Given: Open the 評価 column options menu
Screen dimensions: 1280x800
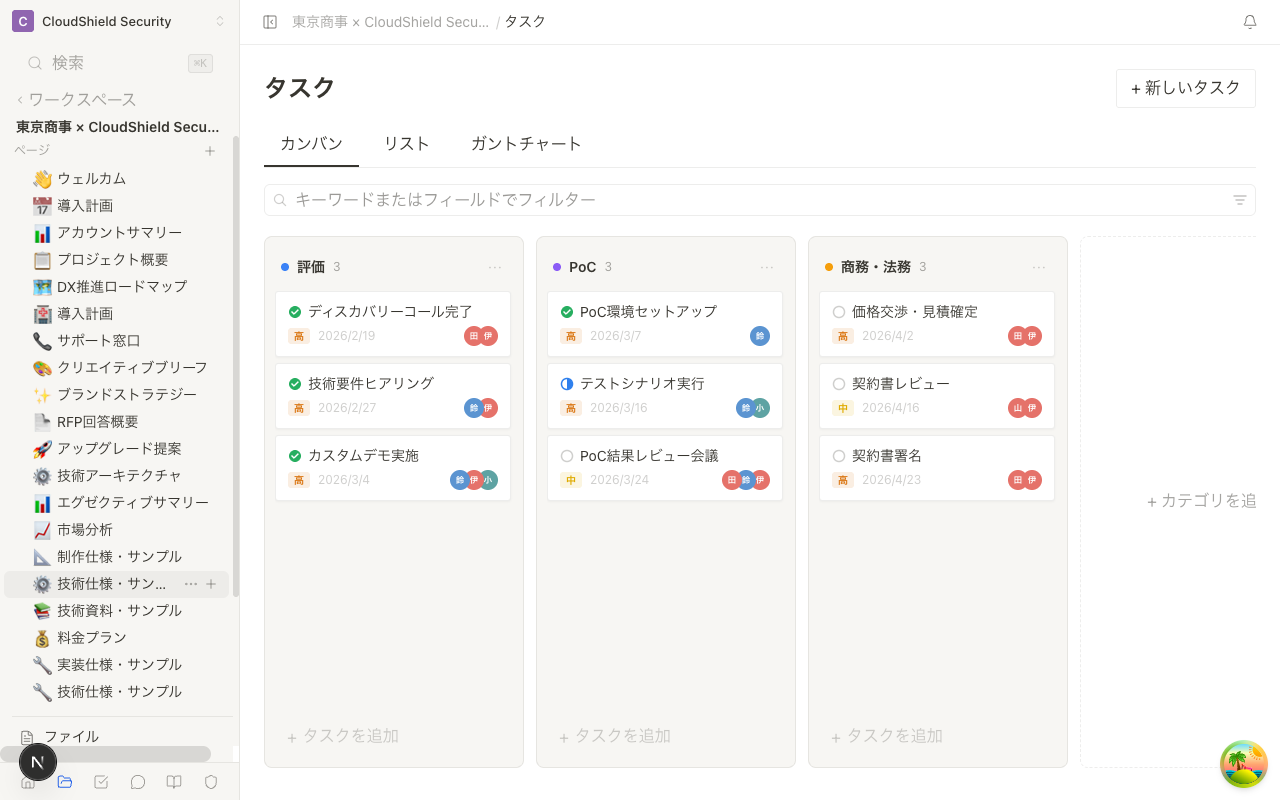Looking at the screenshot, I should tap(495, 267).
